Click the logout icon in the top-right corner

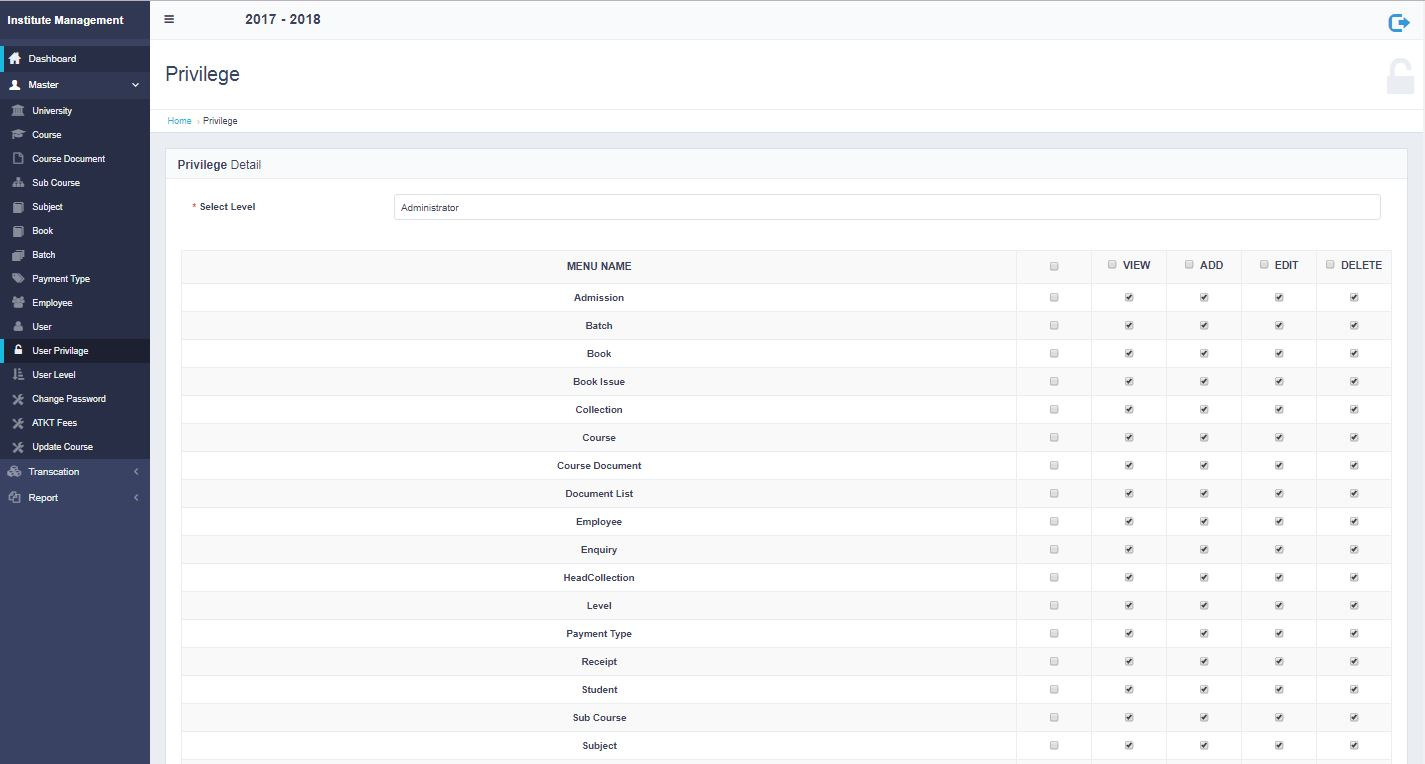[x=1398, y=23]
